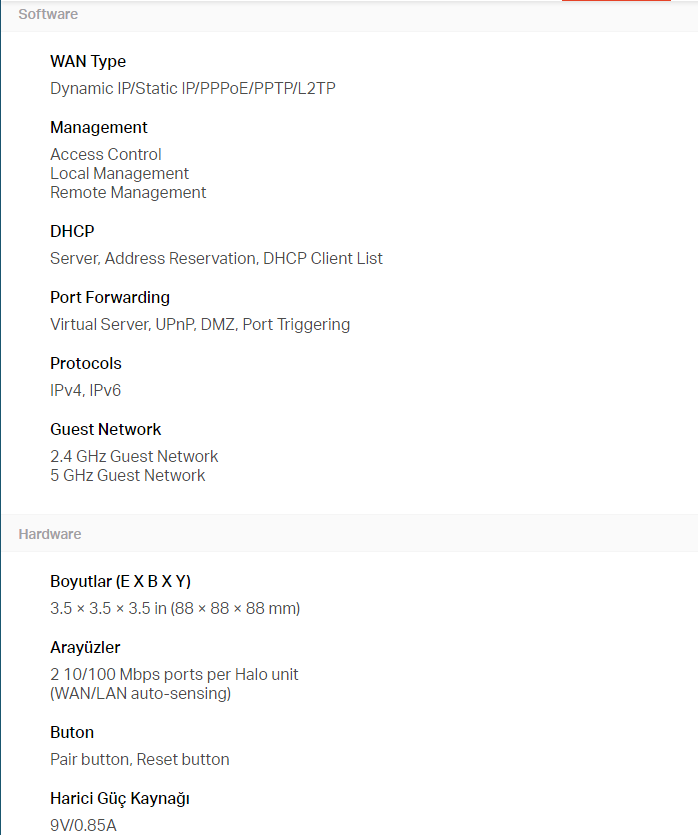Click the Management heading
Viewport: 698px width, 835px height.
coord(99,128)
